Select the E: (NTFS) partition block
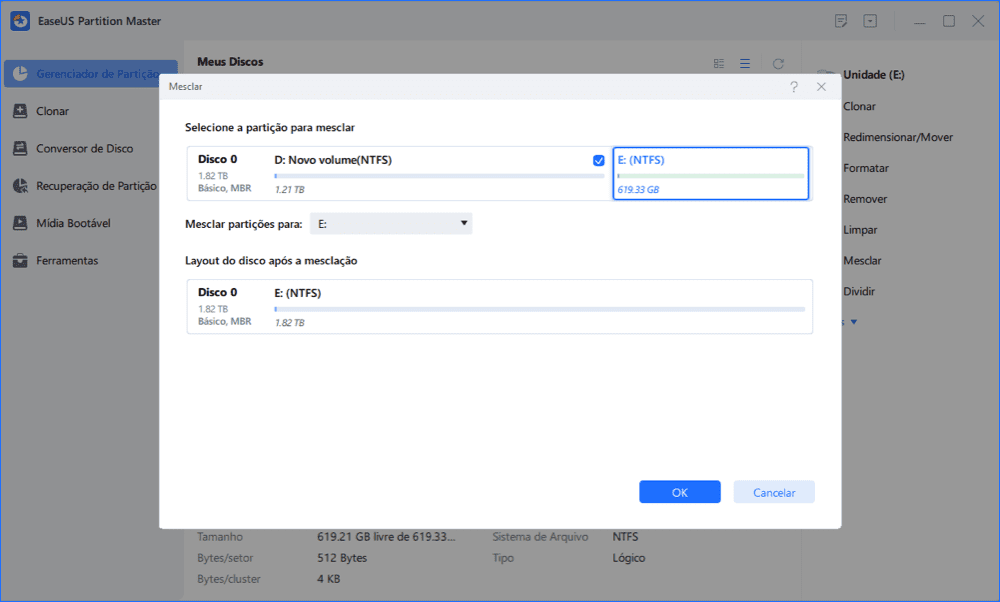Screen dimensions: 1000x602 [711, 173]
